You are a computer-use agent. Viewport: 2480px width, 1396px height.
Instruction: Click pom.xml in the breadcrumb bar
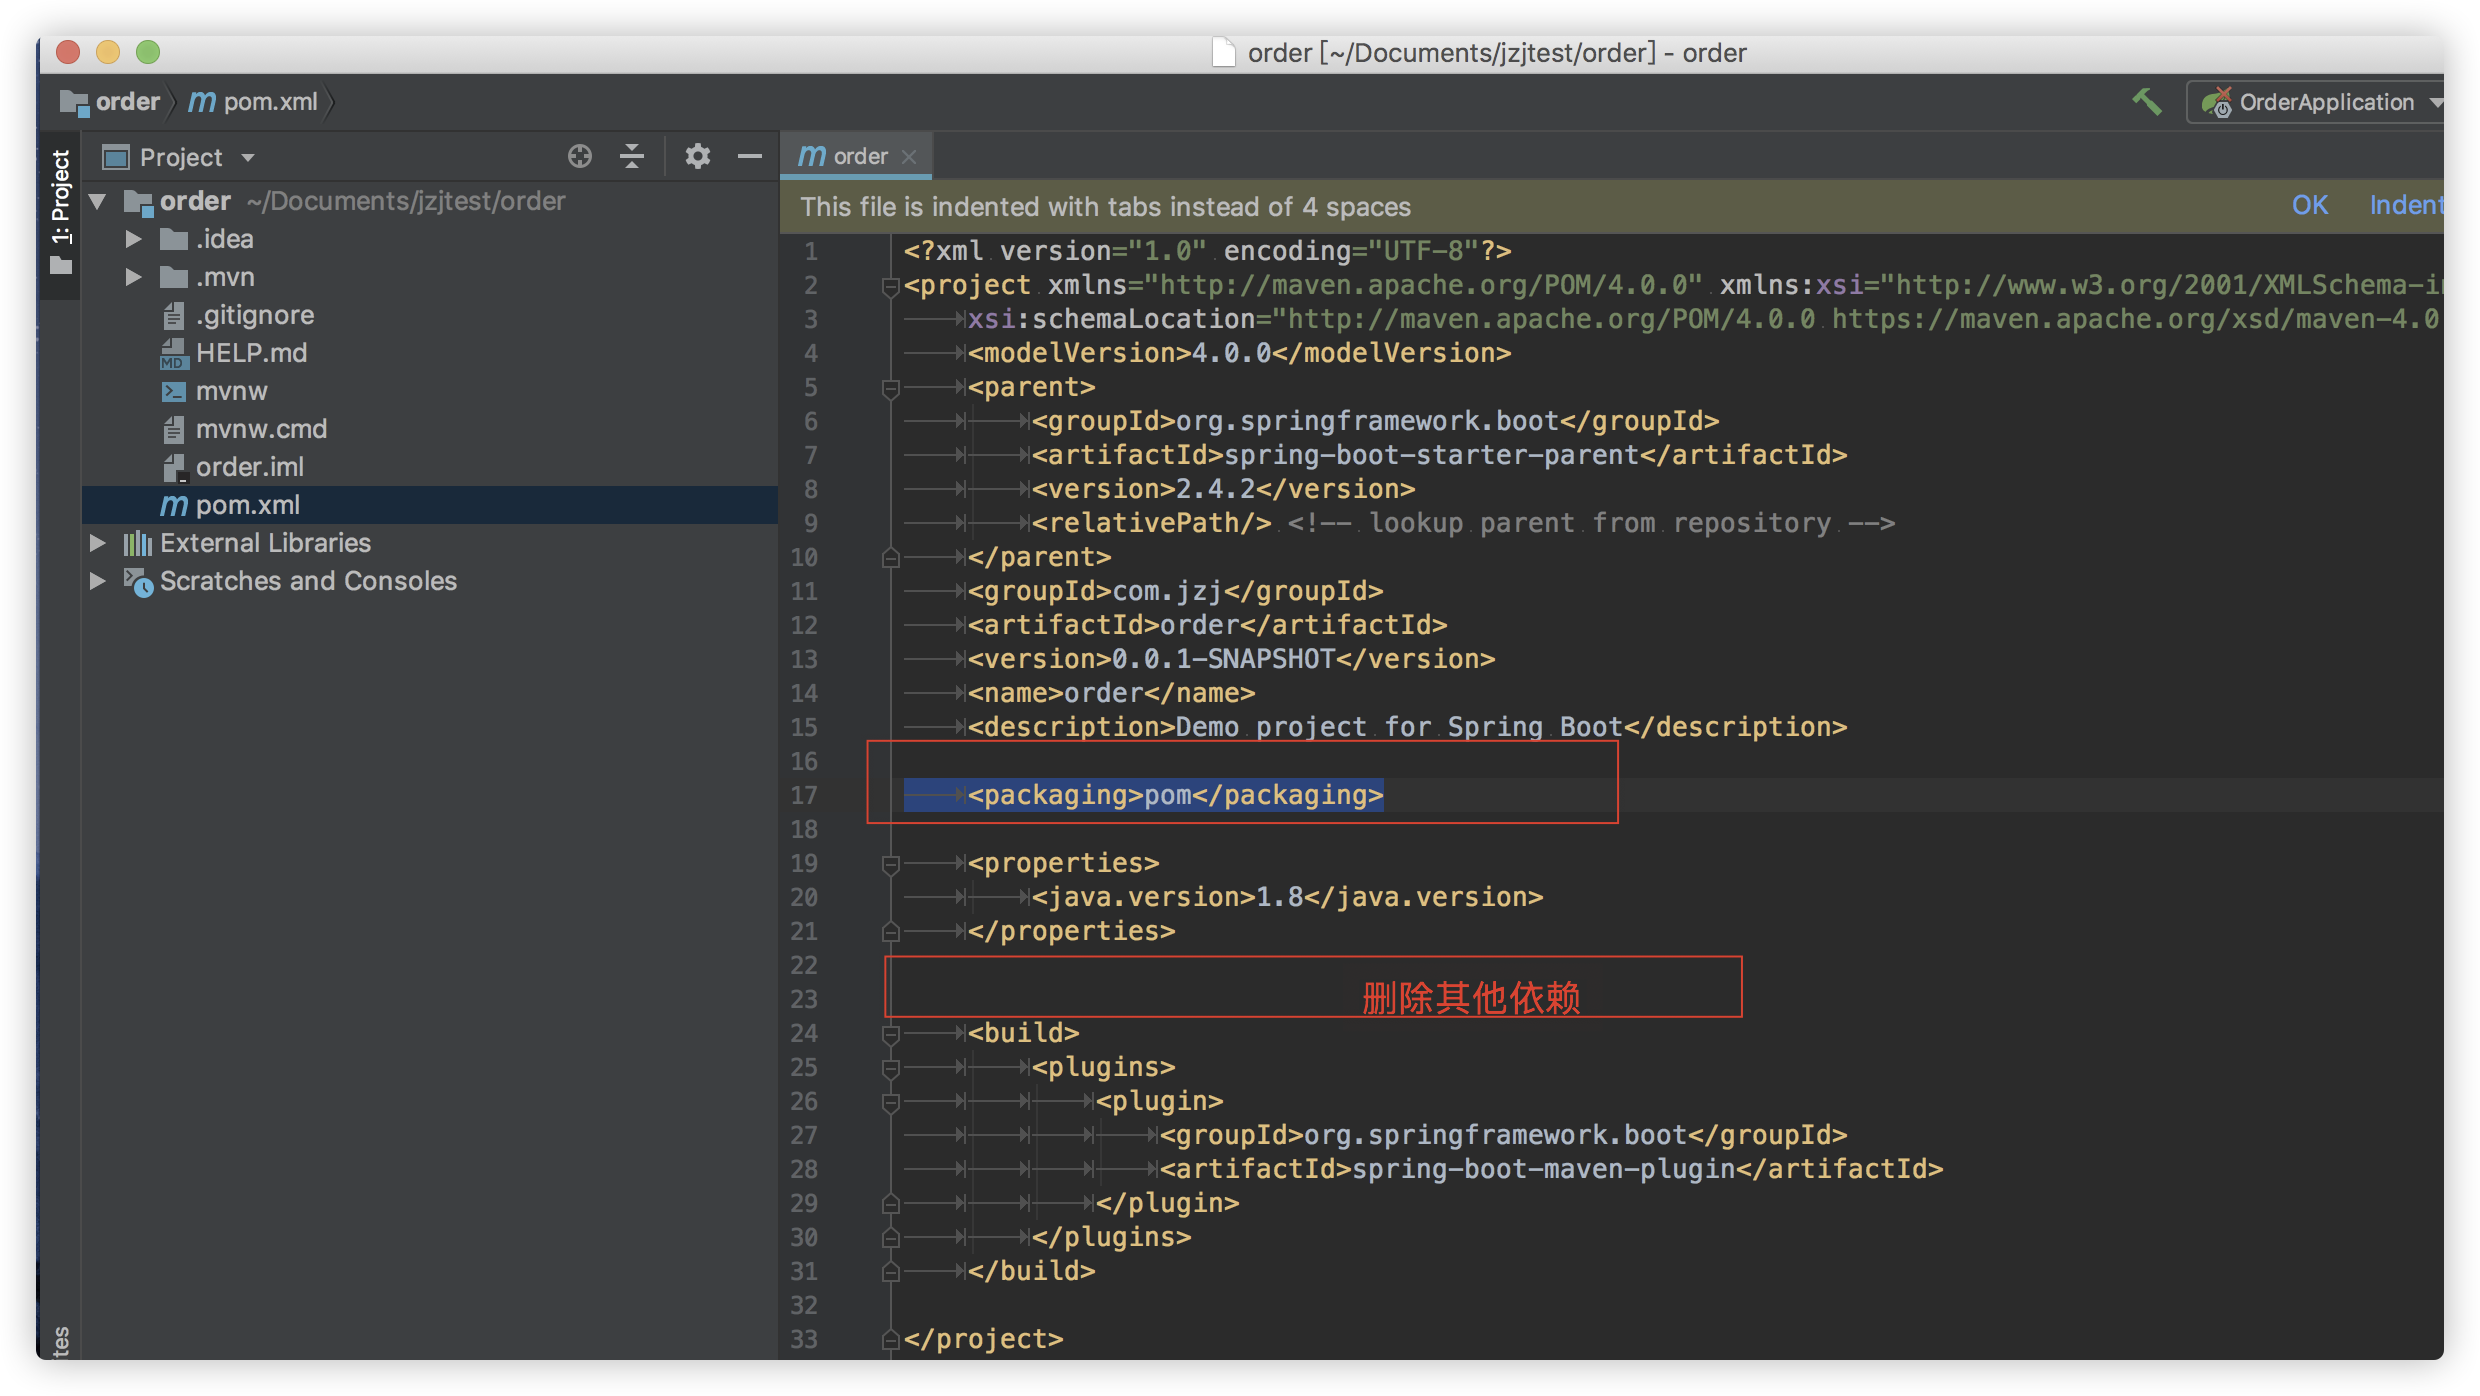click(270, 101)
